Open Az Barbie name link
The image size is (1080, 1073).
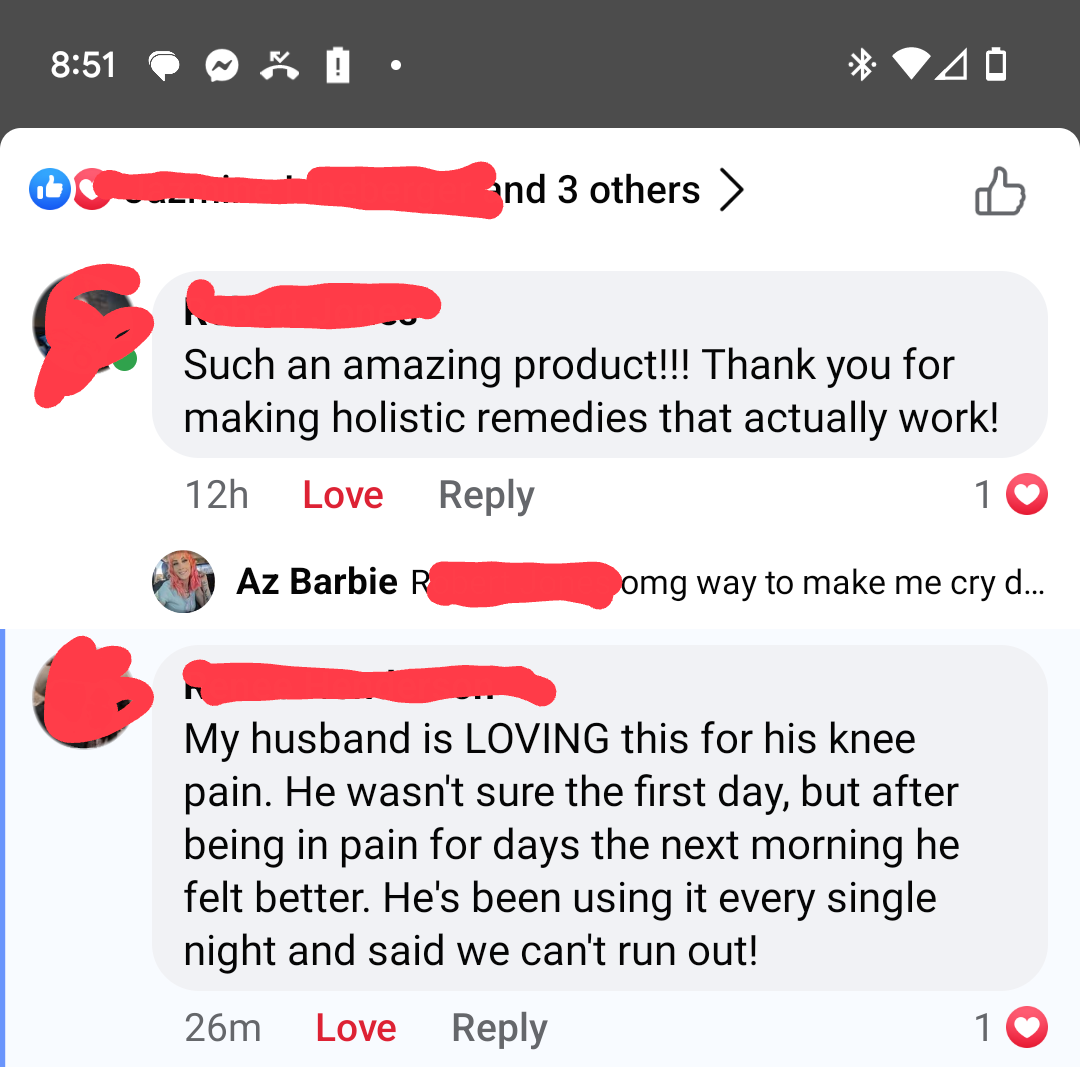(x=317, y=582)
